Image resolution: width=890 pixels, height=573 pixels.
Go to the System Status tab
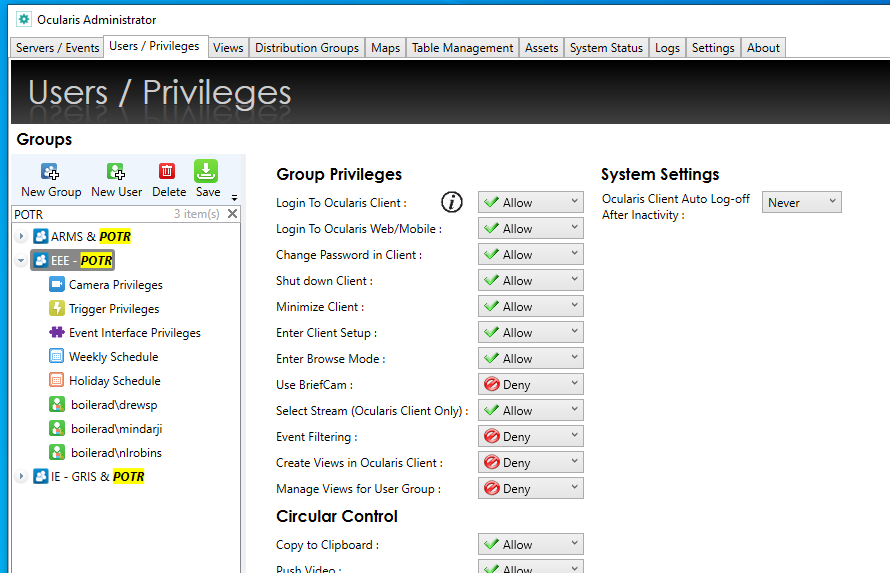coord(606,48)
